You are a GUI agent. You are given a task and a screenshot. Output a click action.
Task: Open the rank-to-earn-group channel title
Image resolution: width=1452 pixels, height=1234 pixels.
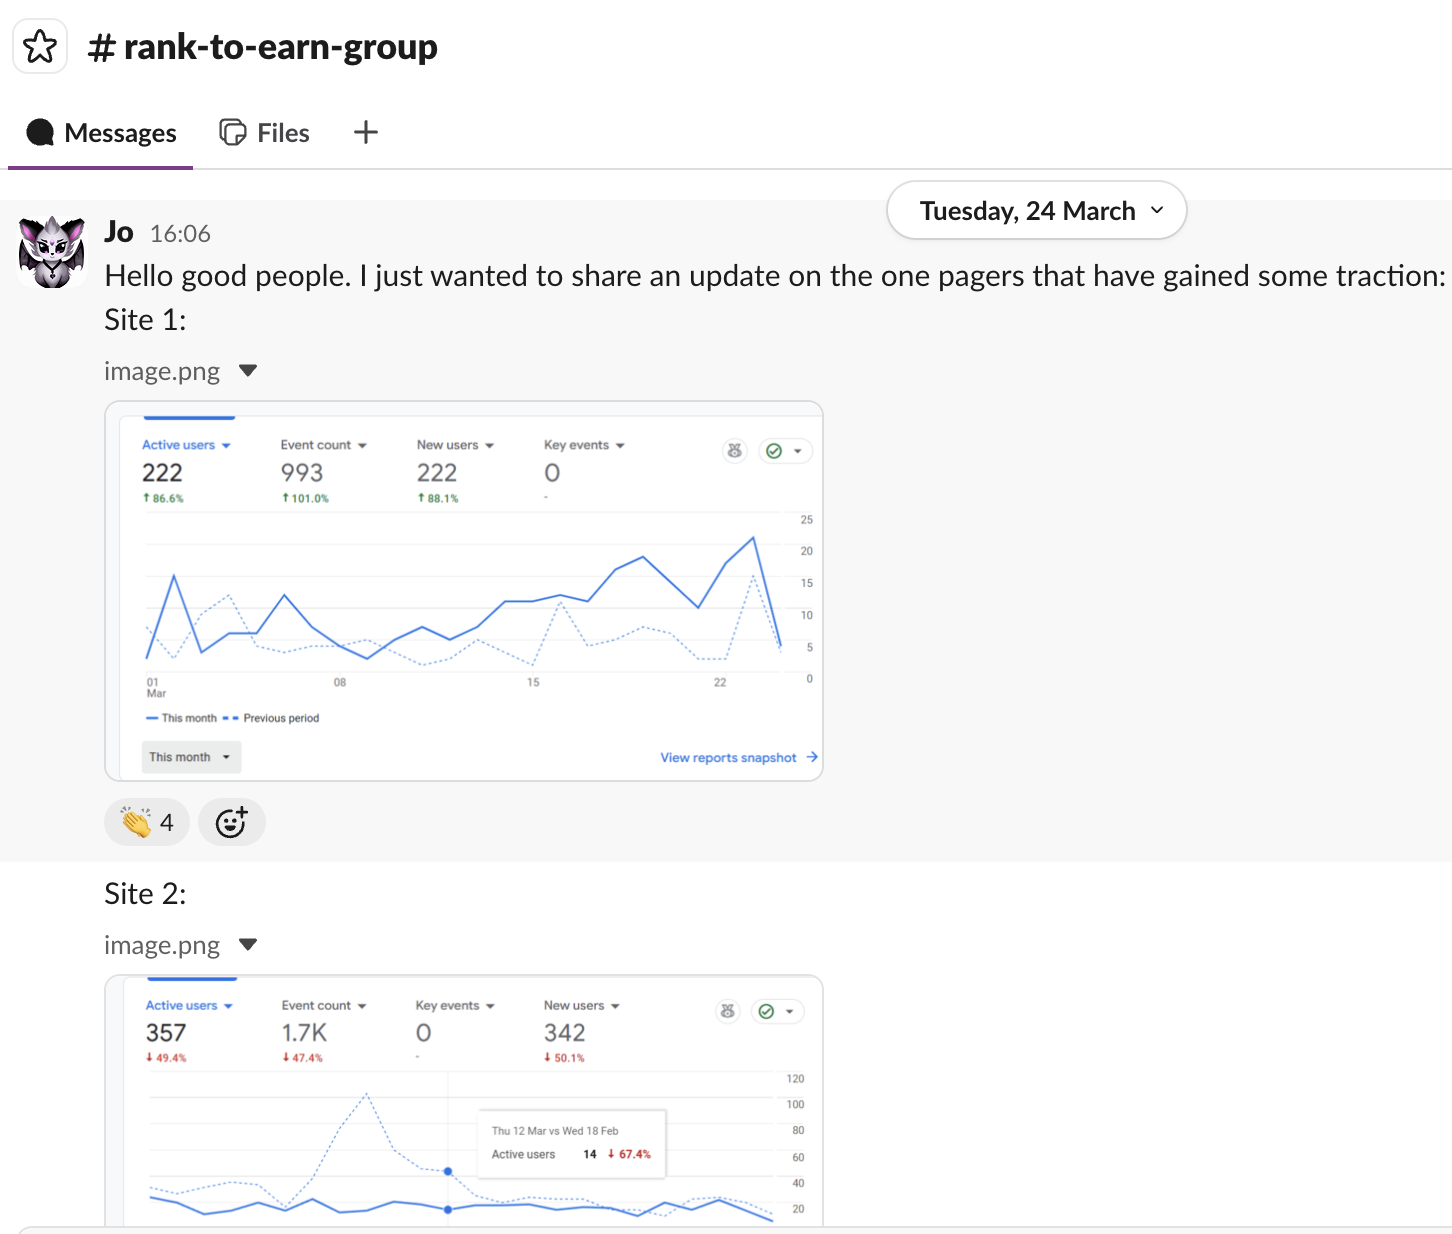pos(263,47)
